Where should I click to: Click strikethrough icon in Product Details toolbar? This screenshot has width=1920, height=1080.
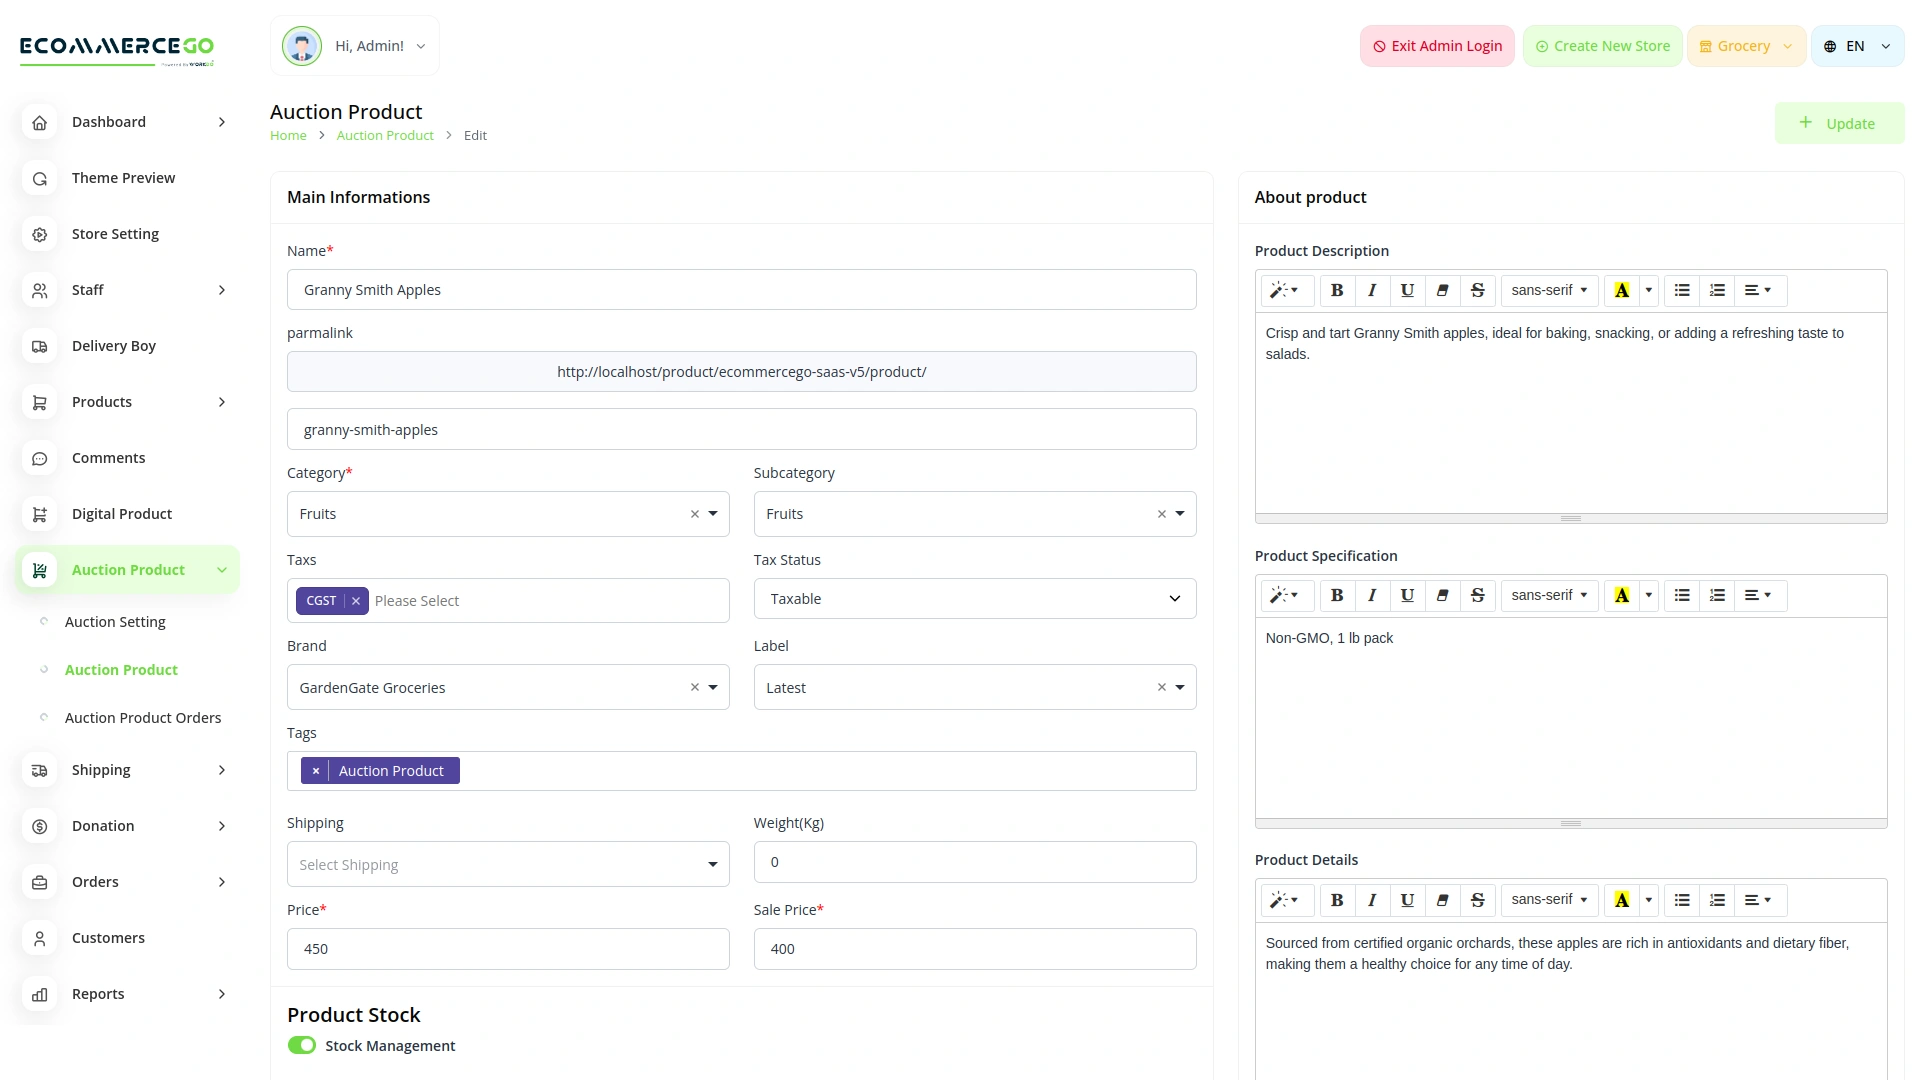coord(1477,900)
